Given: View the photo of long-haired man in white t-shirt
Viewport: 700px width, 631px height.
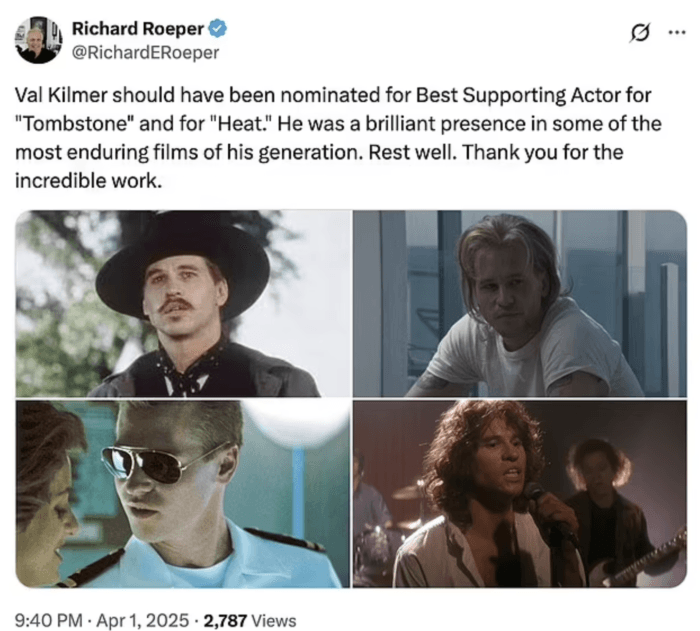Looking at the screenshot, I should (520, 303).
